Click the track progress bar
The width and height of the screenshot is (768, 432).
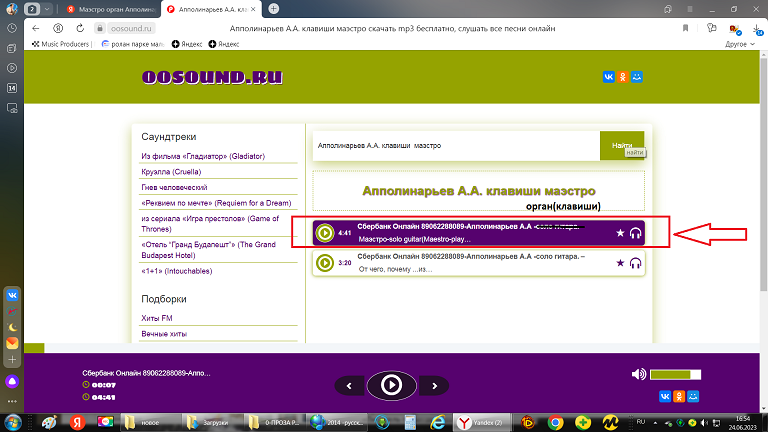[x=392, y=348]
